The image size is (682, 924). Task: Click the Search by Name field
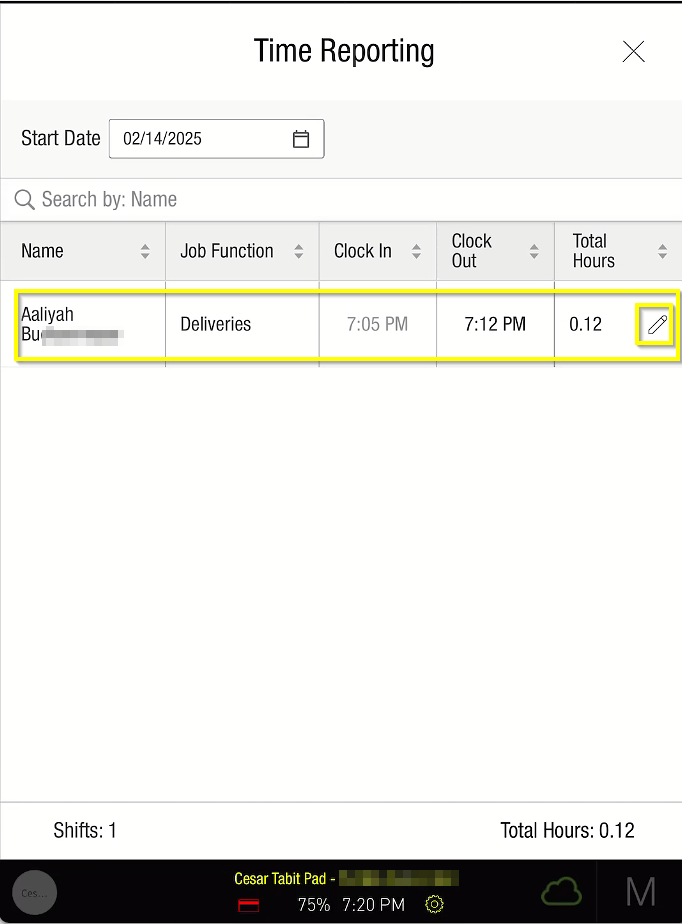pos(340,200)
